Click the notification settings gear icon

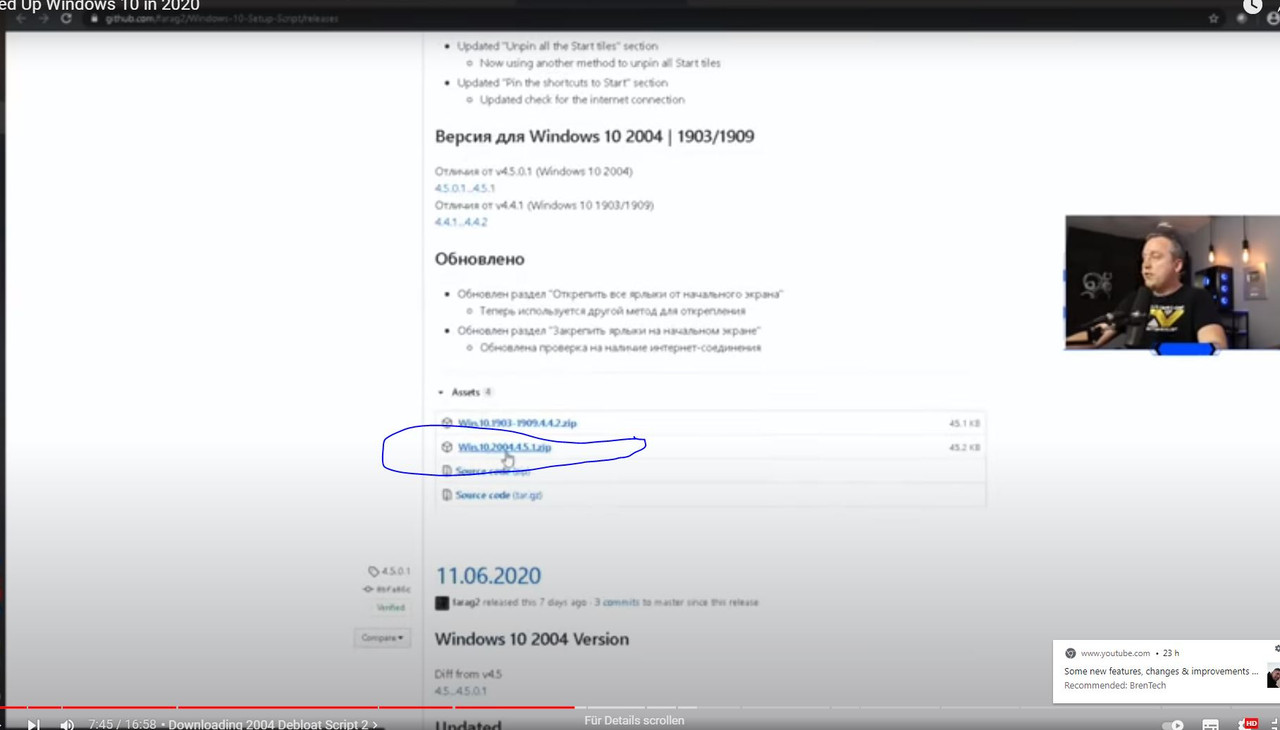click(x=1277, y=649)
